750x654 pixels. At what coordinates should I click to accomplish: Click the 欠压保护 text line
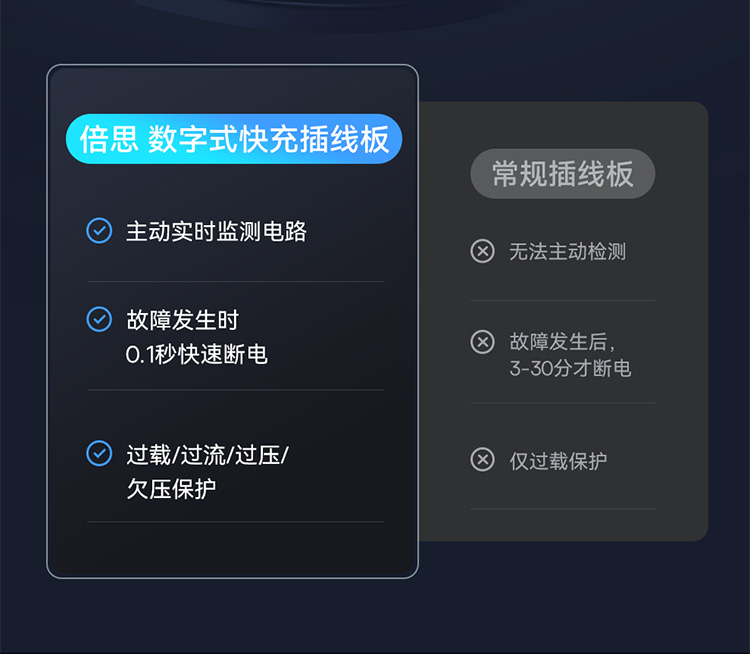[x=171, y=488]
